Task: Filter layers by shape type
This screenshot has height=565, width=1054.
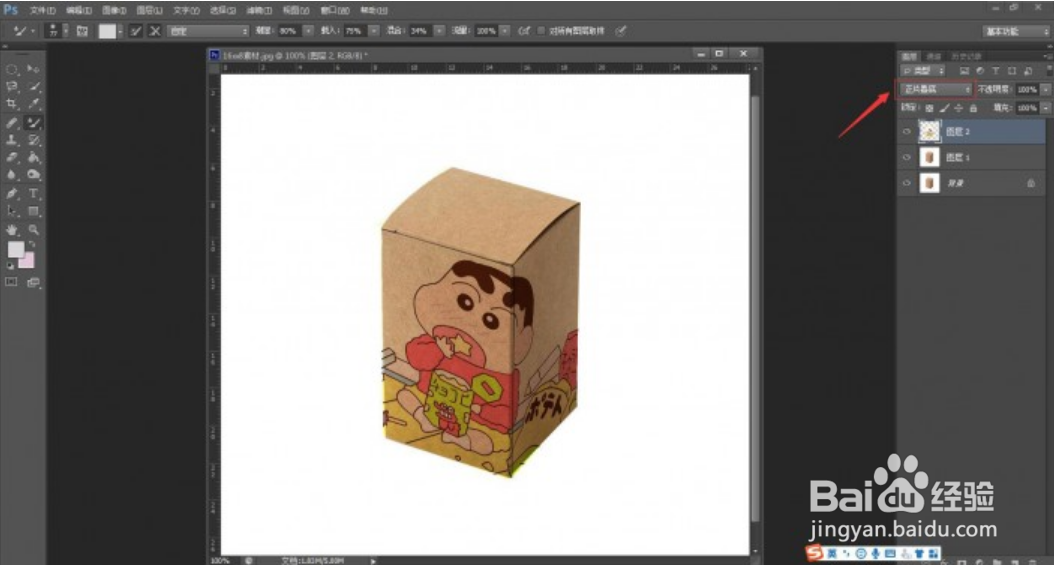Action: 1012,71
